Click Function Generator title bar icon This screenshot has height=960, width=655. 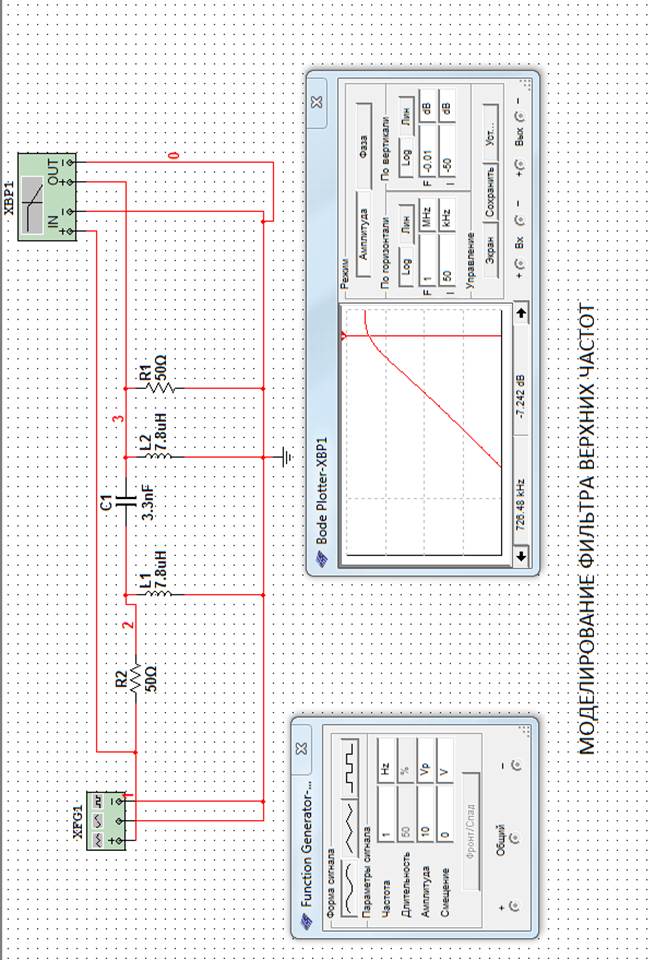(x=304, y=921)
